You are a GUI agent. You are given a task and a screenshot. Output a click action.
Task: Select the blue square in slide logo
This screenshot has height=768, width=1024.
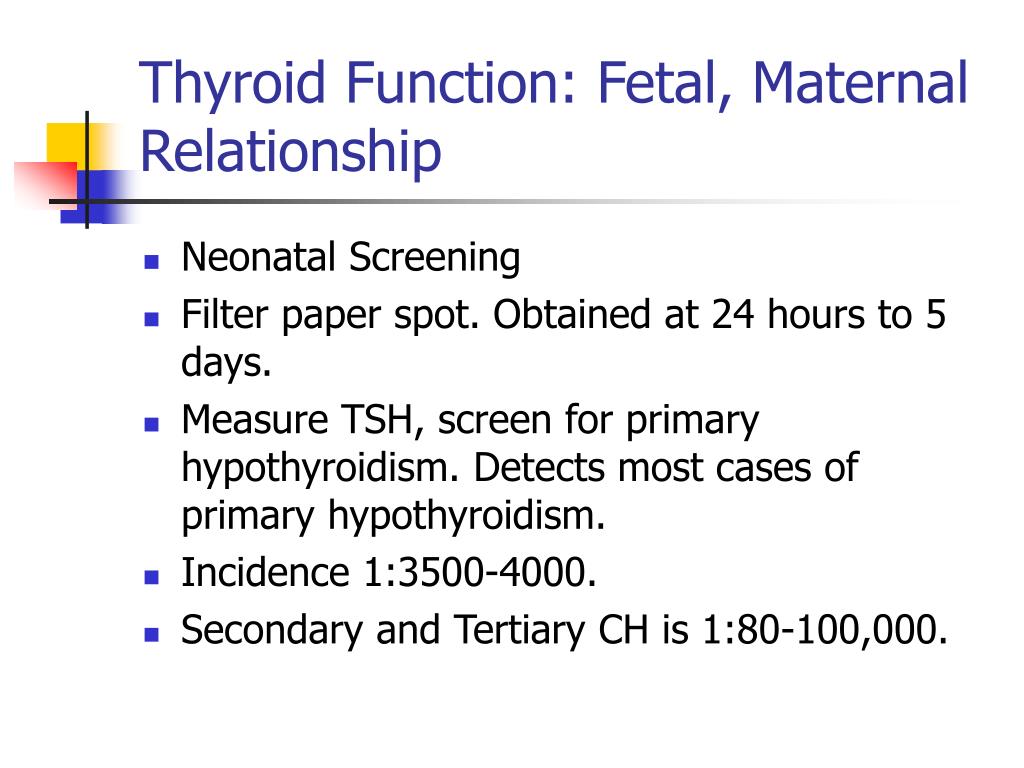point(98,196)
